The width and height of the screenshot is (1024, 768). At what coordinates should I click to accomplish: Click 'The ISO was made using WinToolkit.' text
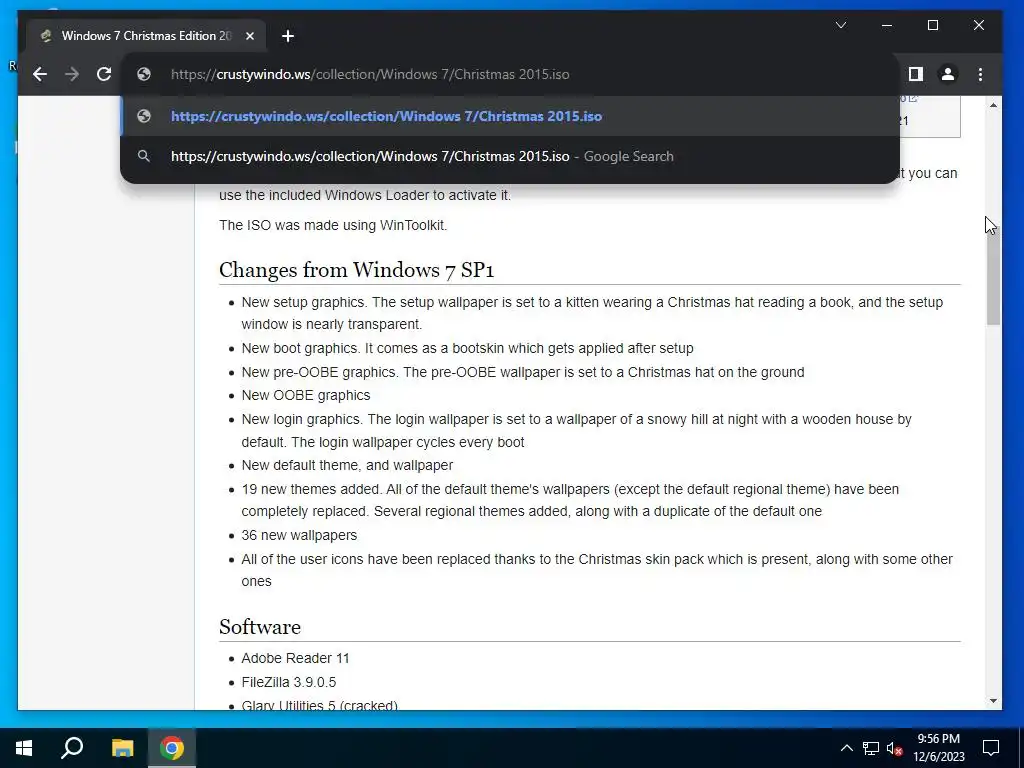point(333,225)
